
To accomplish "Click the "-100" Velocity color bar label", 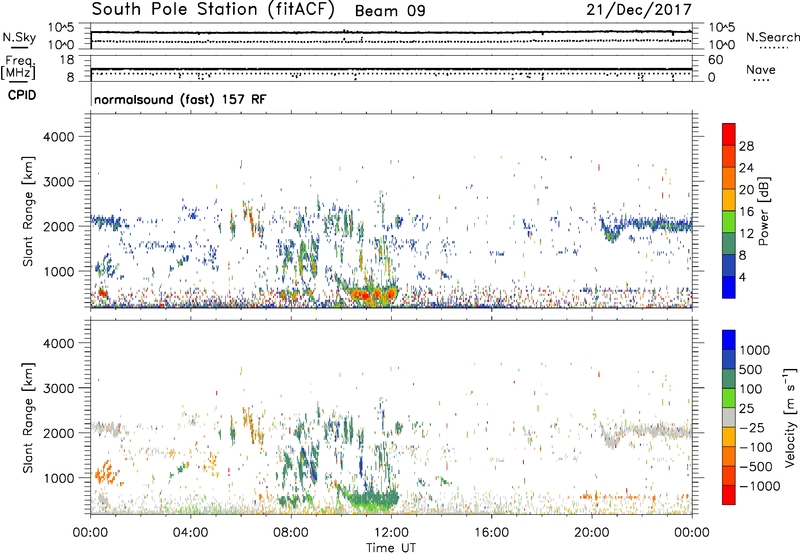I will point(755,447).
